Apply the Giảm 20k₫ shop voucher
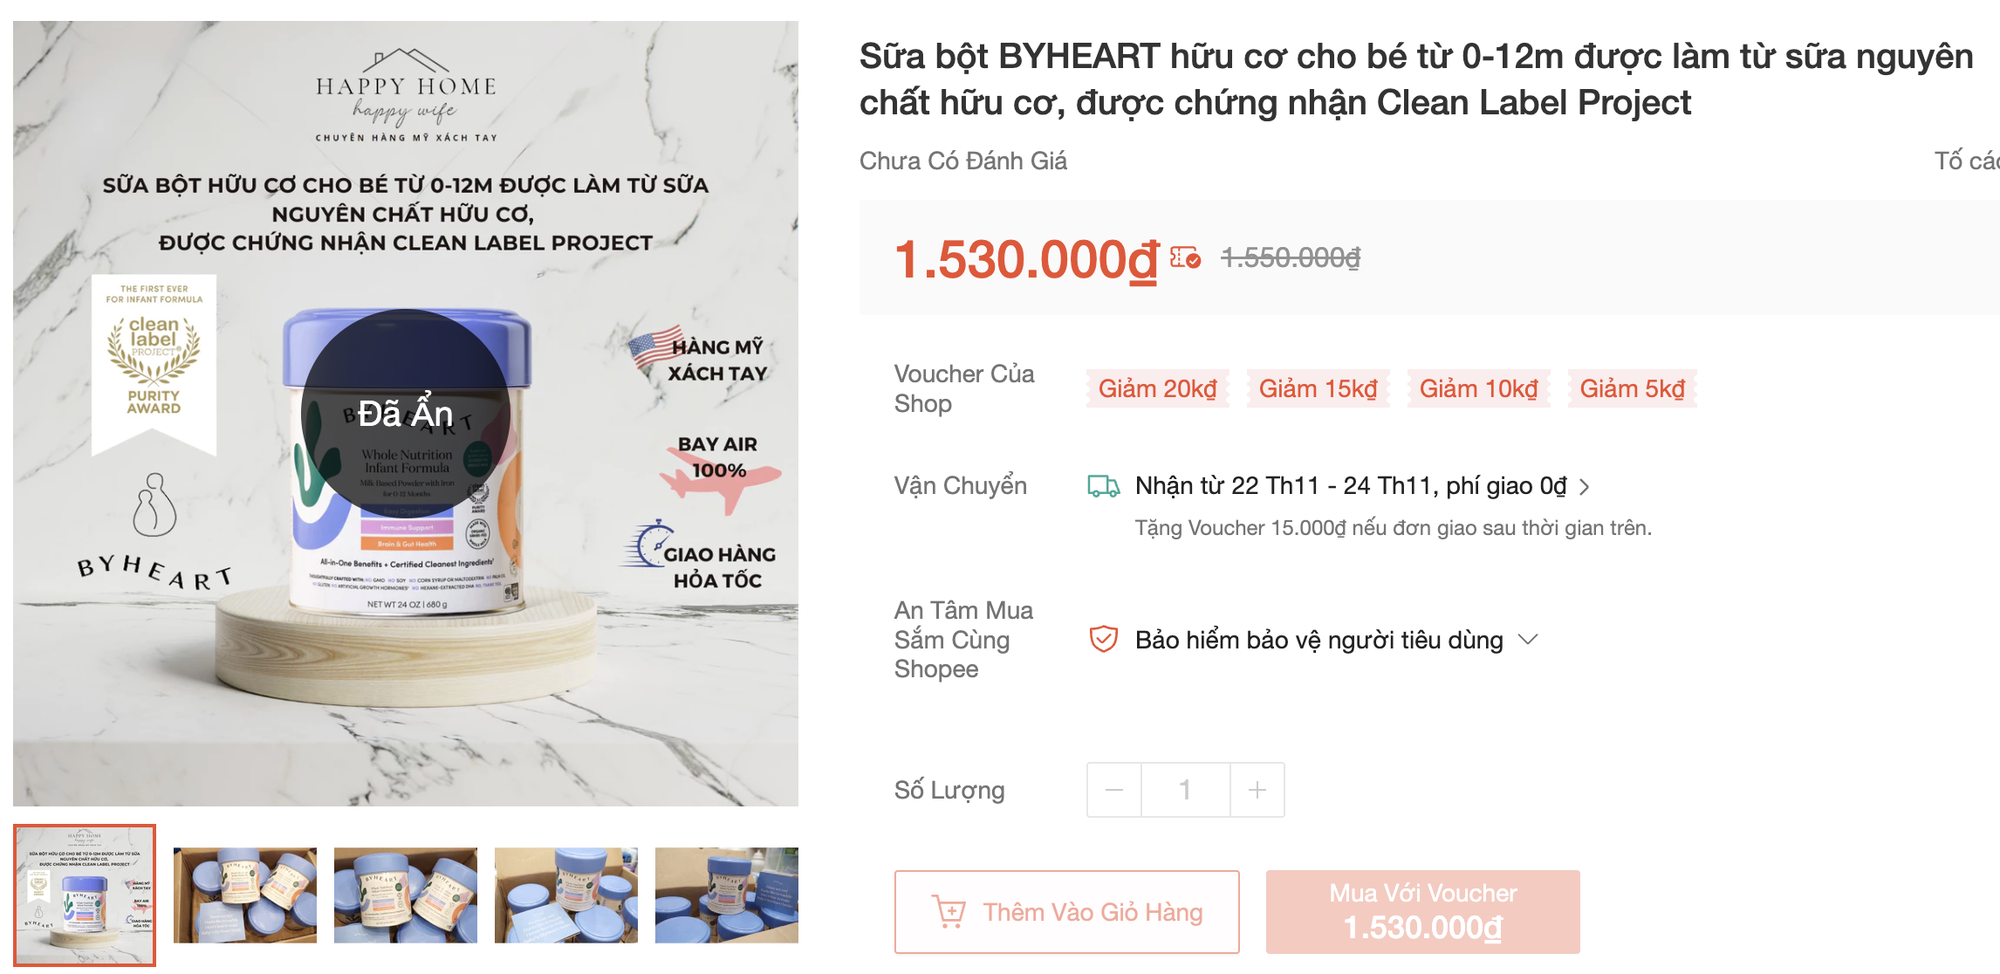2000x974 pixels. coord(1158,388)
